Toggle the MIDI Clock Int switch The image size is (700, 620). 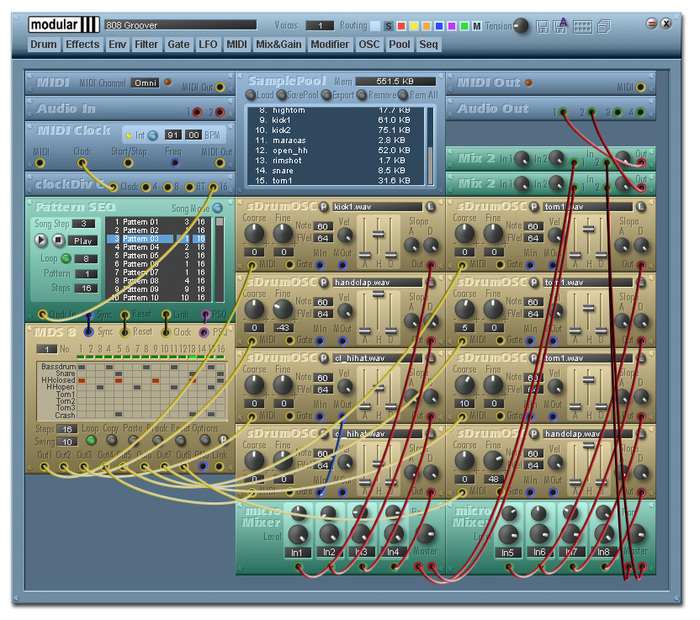pos(153,135)
